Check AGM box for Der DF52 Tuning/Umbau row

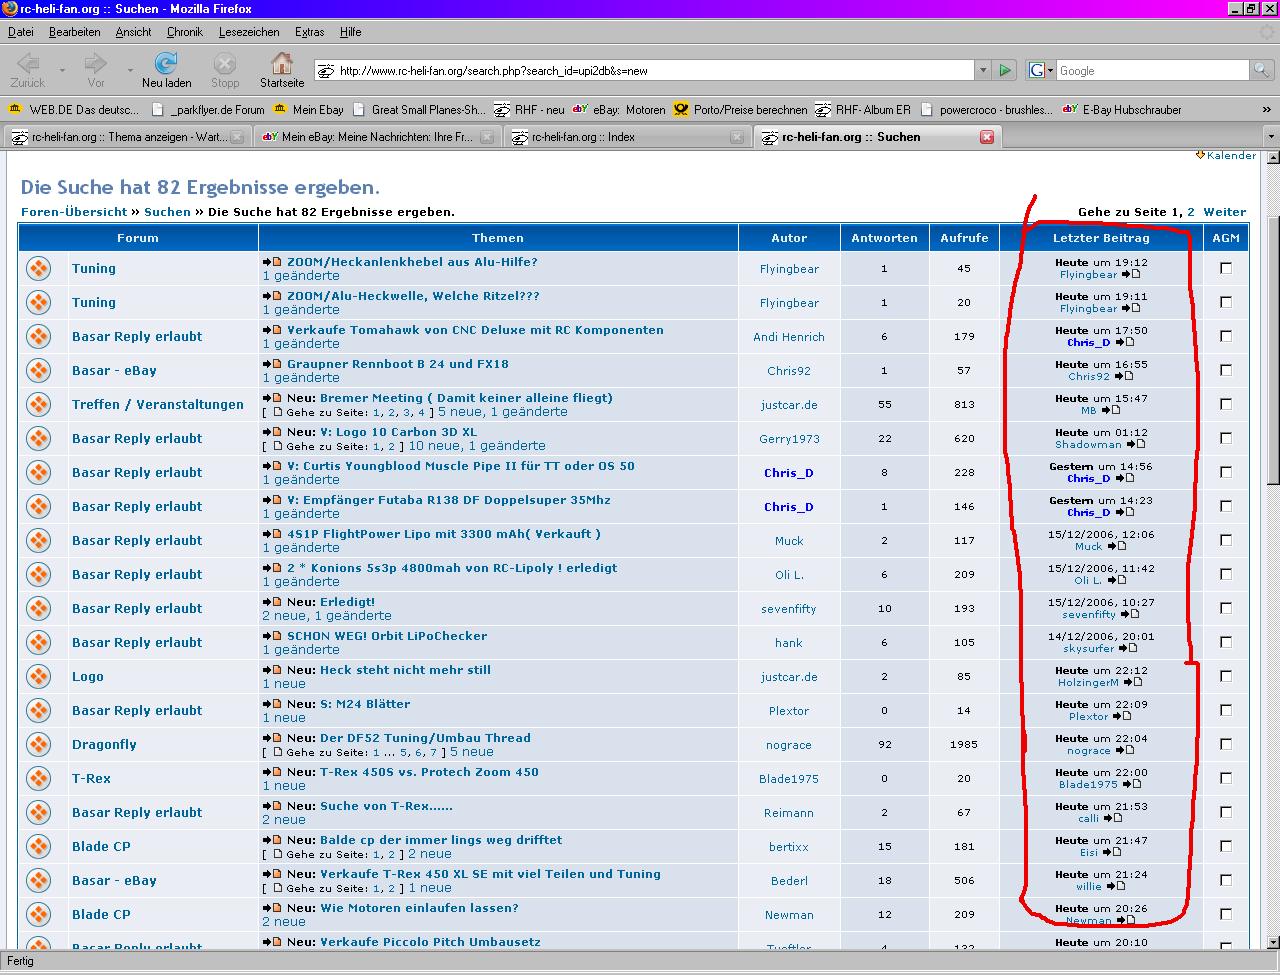tap(1226, 744)
